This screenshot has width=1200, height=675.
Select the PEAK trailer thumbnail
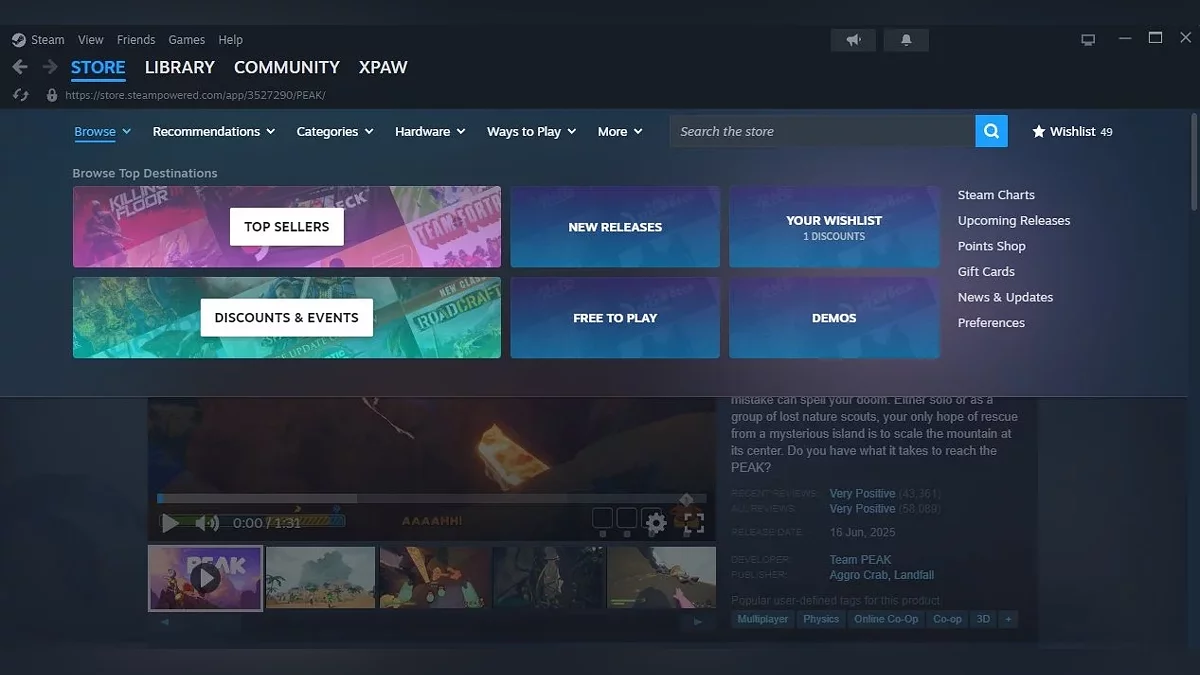(206, 577)
